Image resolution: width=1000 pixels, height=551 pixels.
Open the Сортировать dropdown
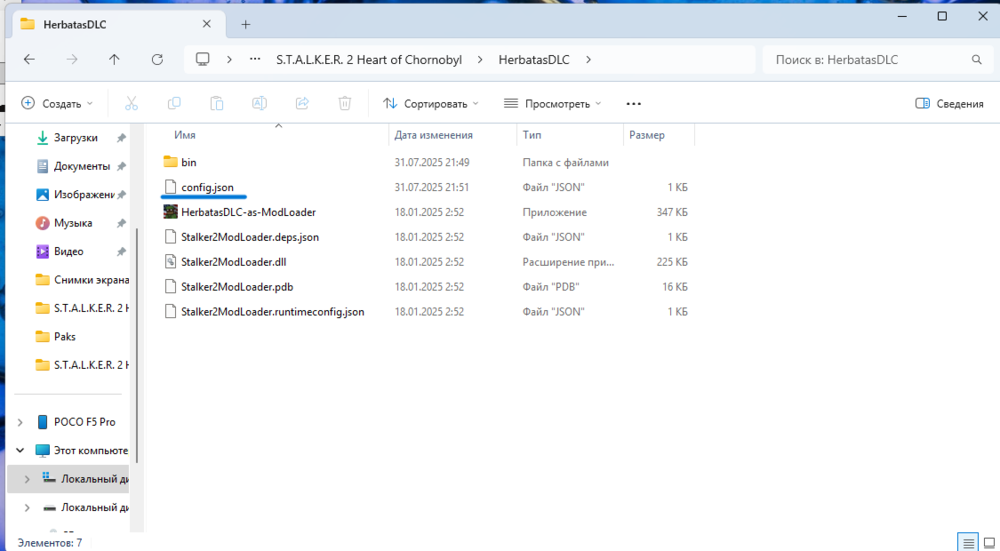pos(431,103)
